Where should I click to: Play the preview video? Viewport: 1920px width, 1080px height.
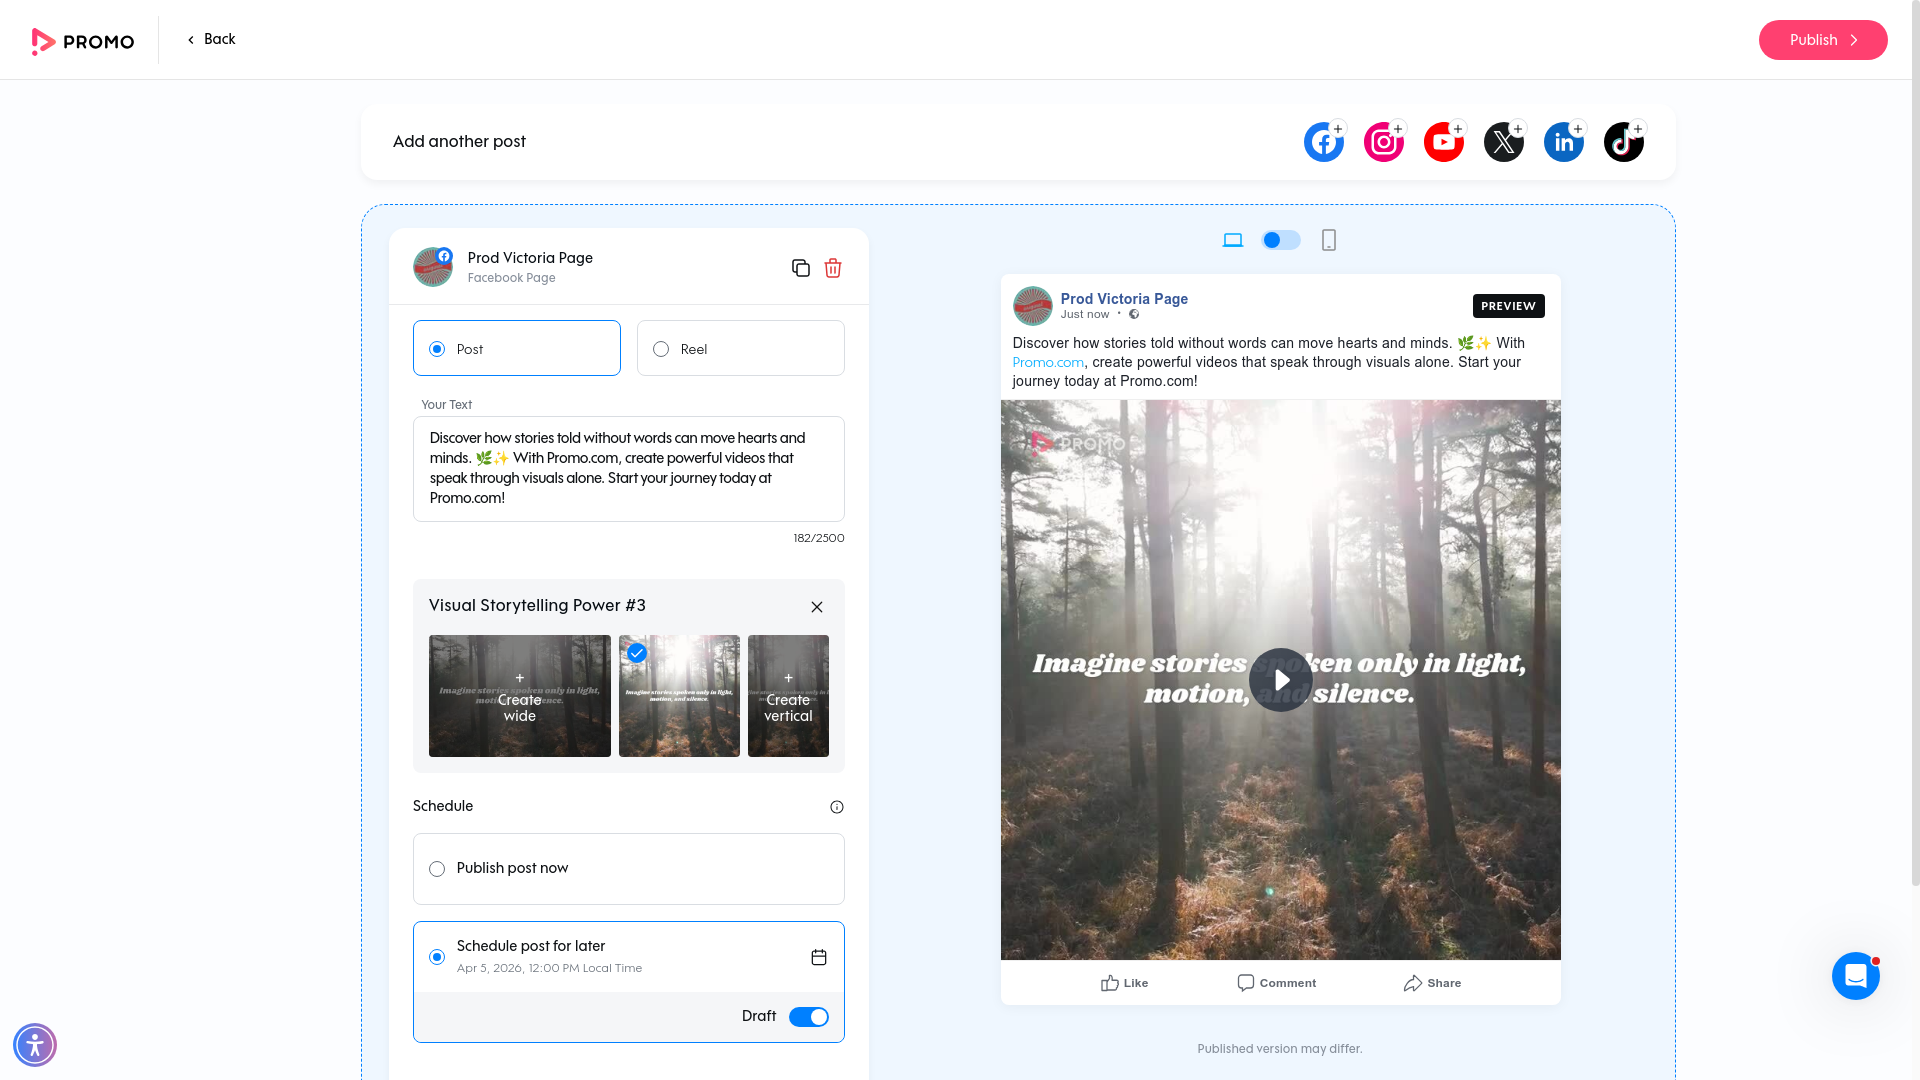pyautogui.click(x=1280, y=680)
